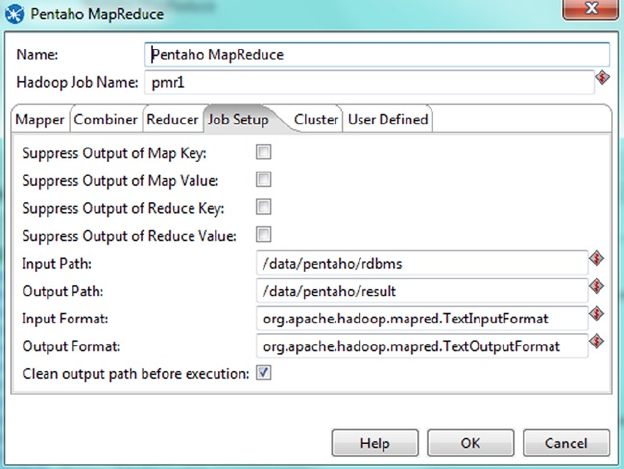Check Suppress Output of Reduce Key
The image size is (624, 469).
263,207
